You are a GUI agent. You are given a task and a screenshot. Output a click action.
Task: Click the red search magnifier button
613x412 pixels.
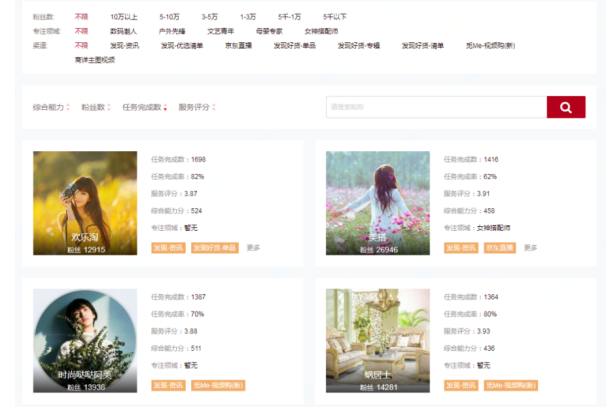click(566, 107)
